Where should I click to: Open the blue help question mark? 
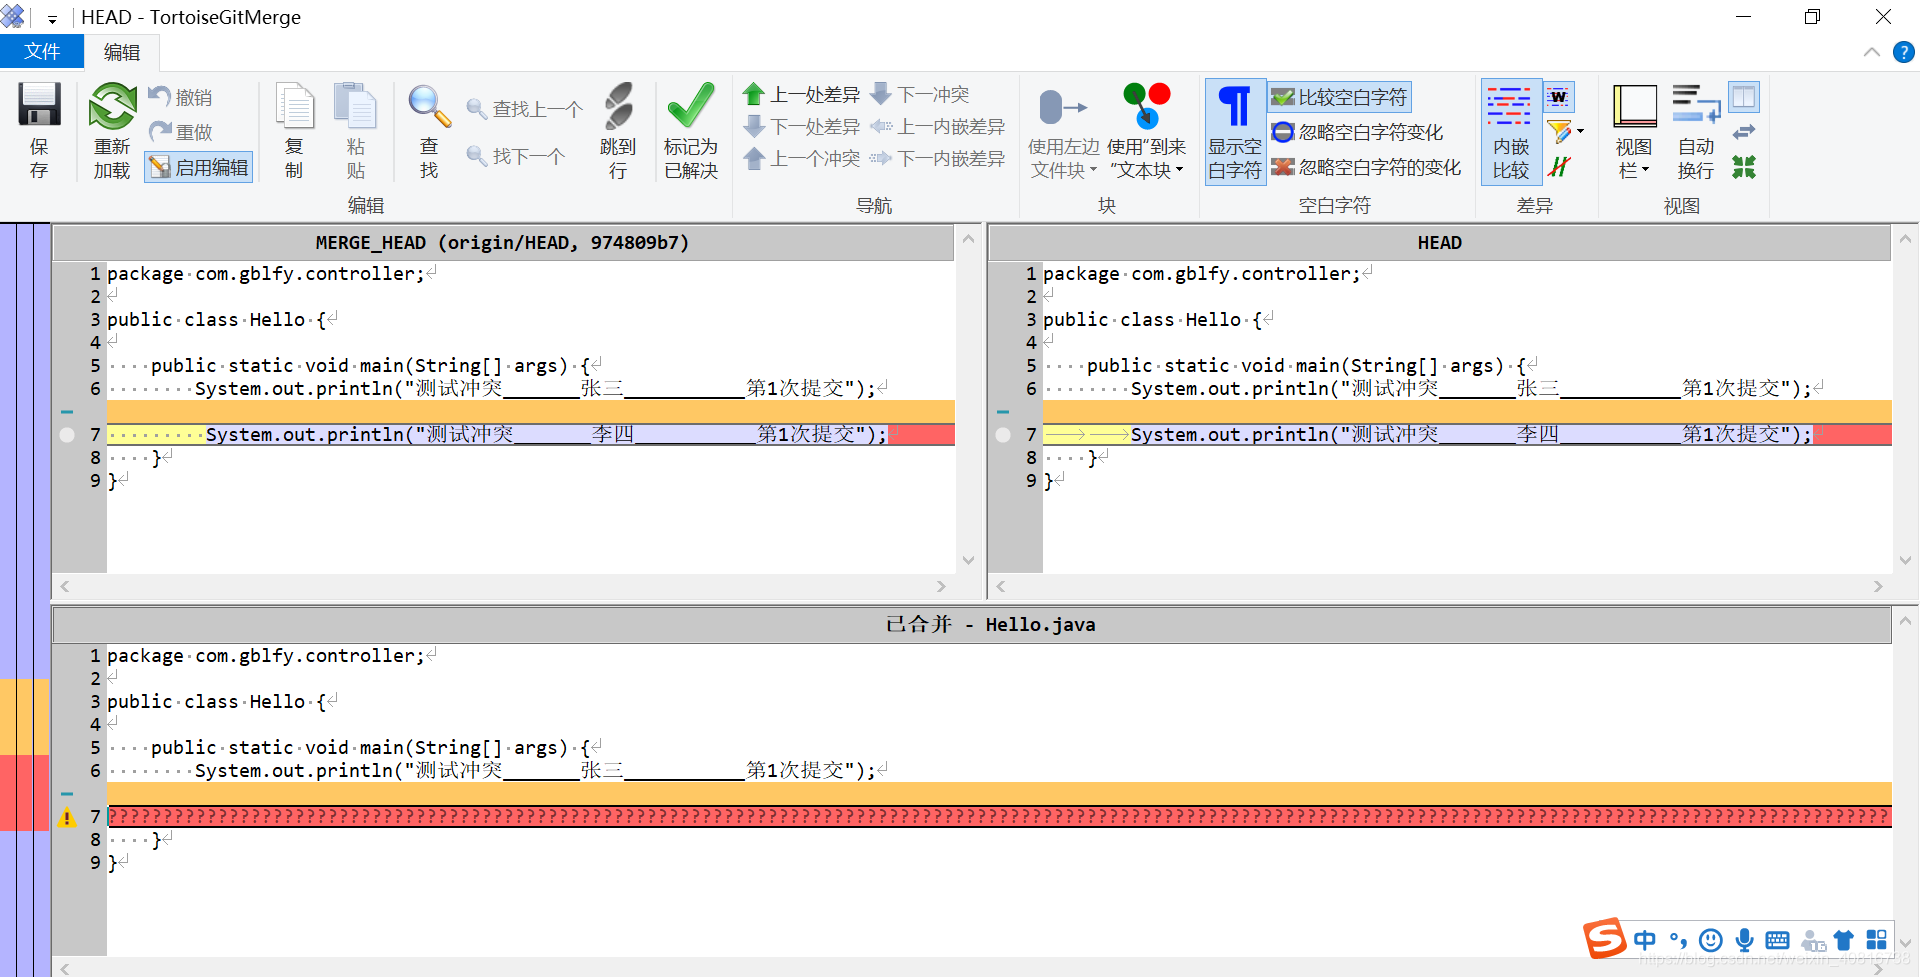tap(1903, 52)
